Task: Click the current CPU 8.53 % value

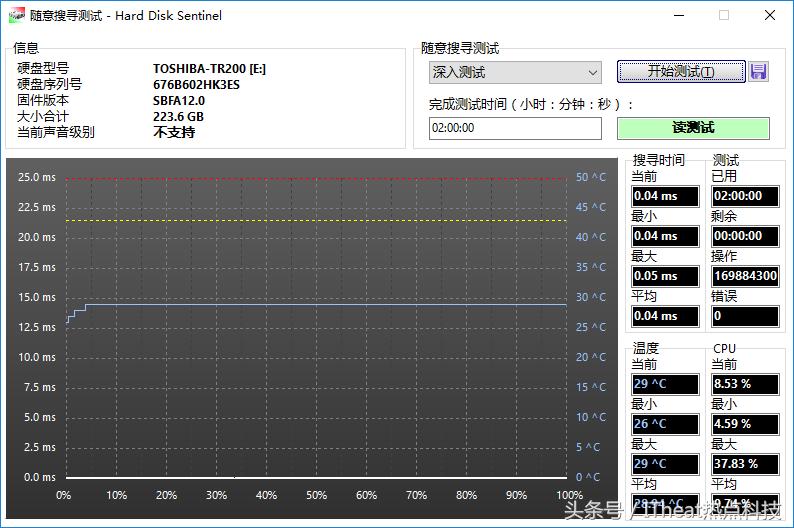Action: tap(745, 384)
